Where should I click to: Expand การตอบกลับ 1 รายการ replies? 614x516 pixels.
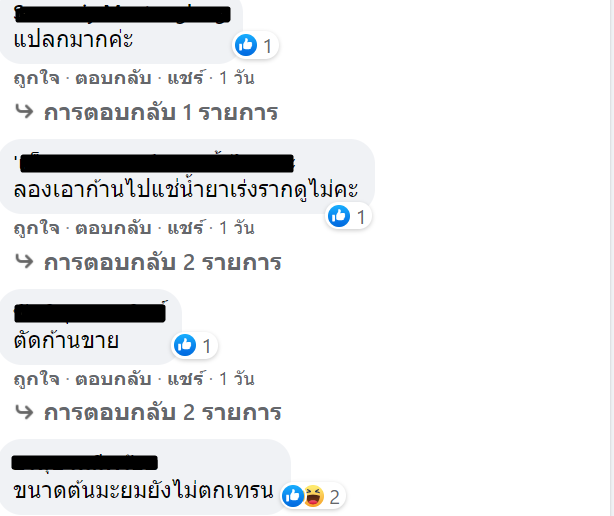[x=161, y=113]
